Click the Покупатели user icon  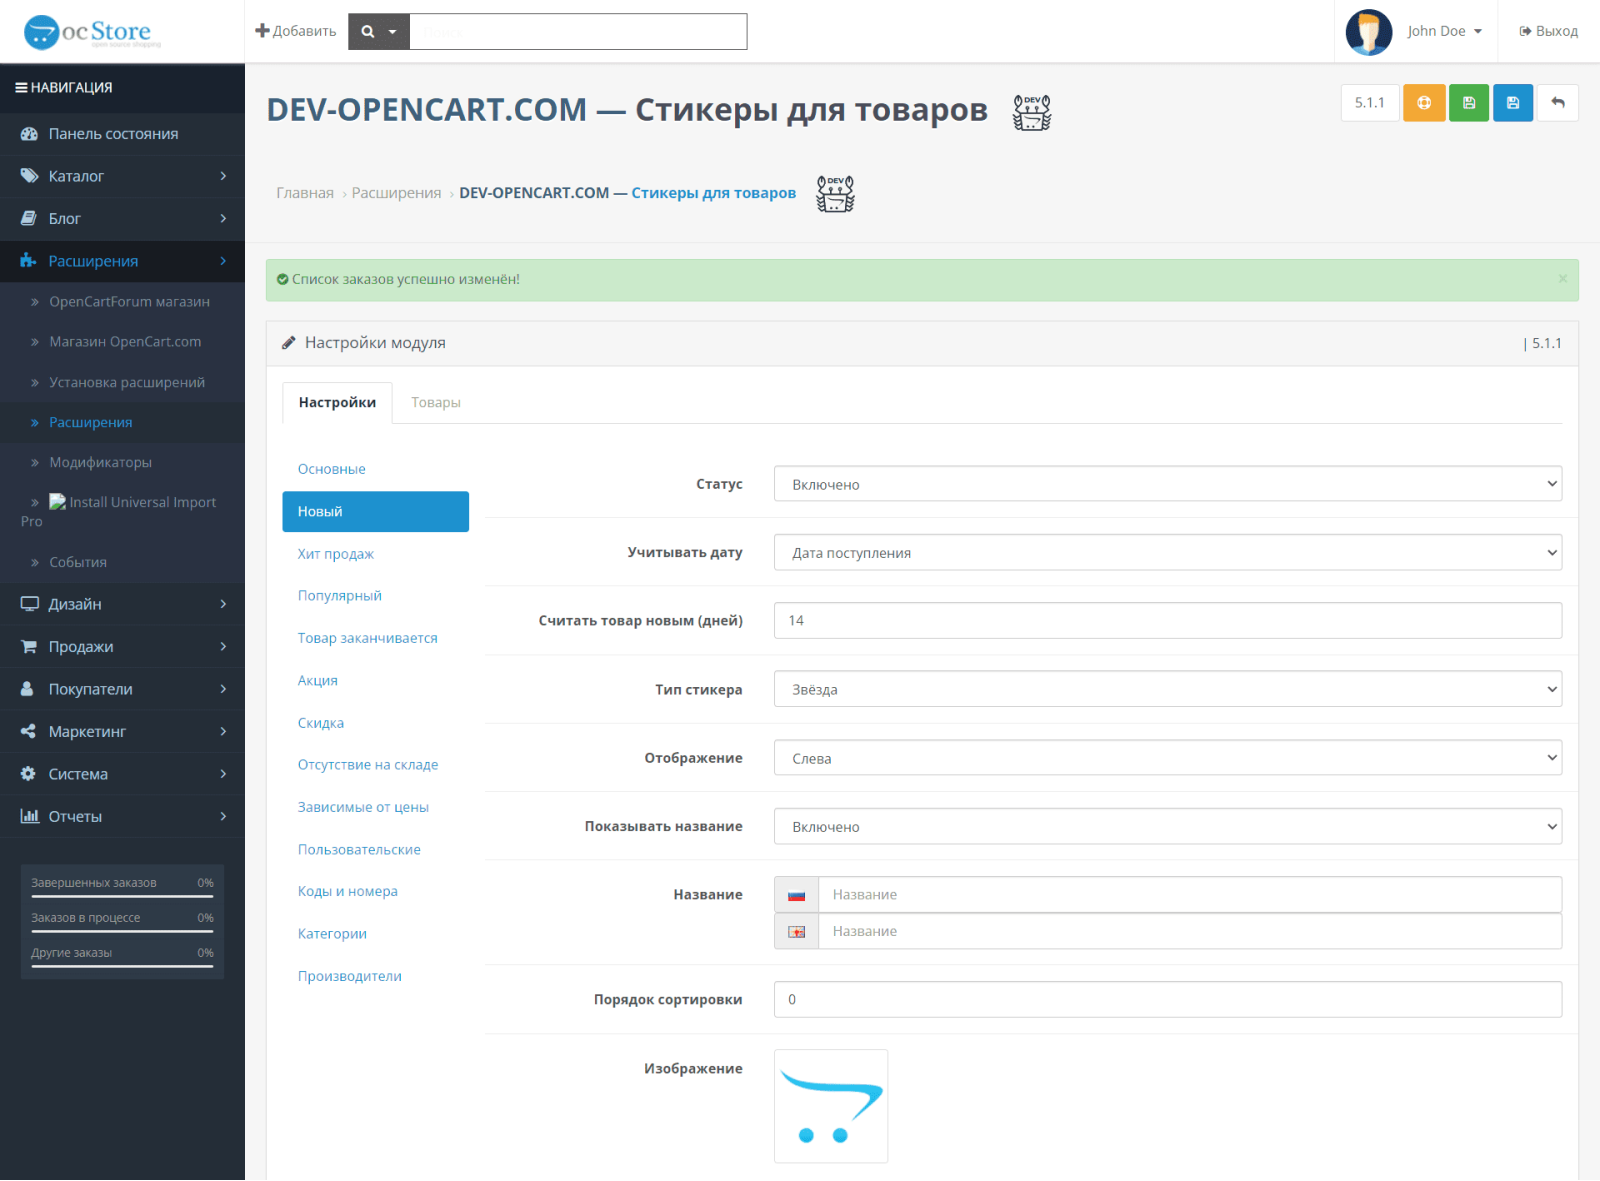(27, 689)
